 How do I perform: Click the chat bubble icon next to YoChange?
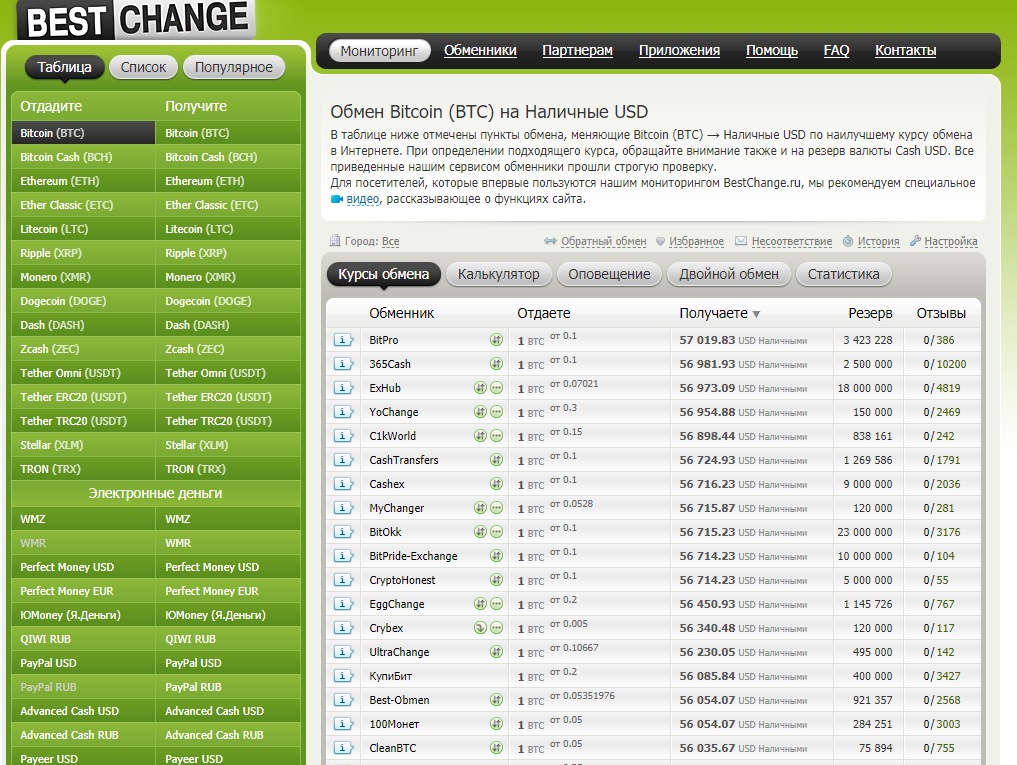496,412
